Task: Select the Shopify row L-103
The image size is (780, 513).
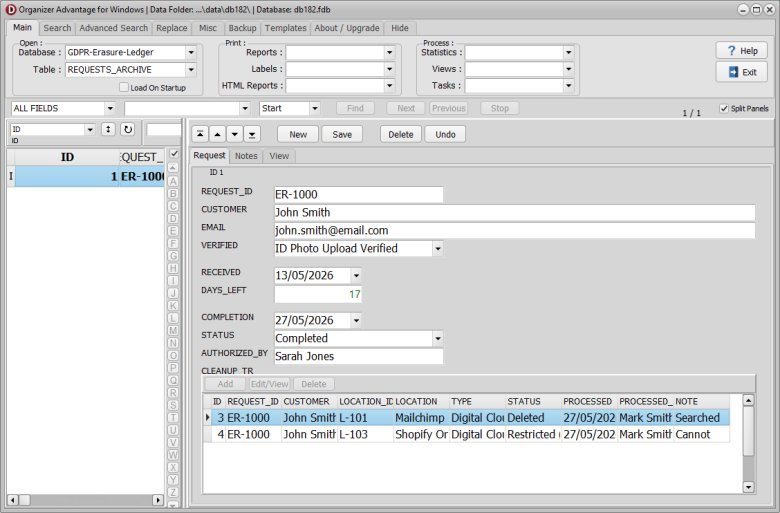Action: tap(467, 434)
